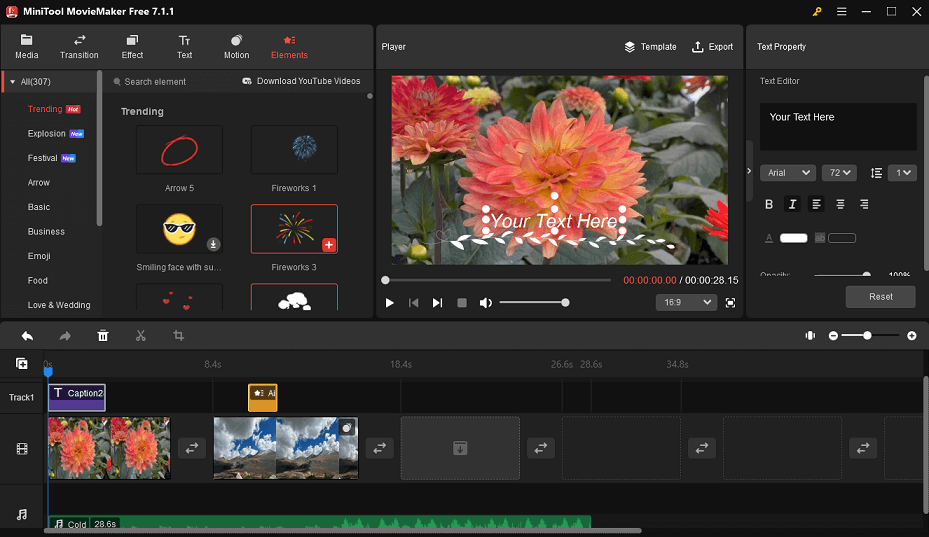Click the player progress bar
929x537 pixels.
click(x=497, y=280)
